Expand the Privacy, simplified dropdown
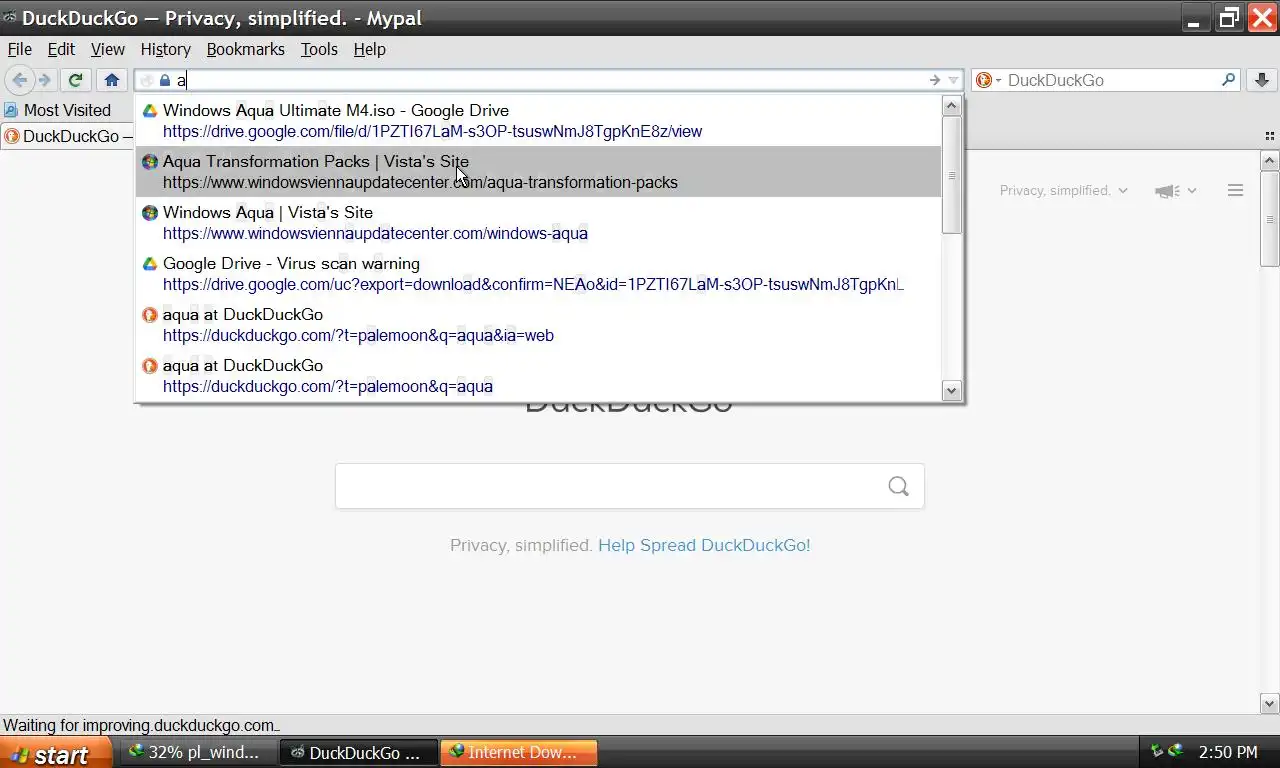 click(x=1064, y=190)
